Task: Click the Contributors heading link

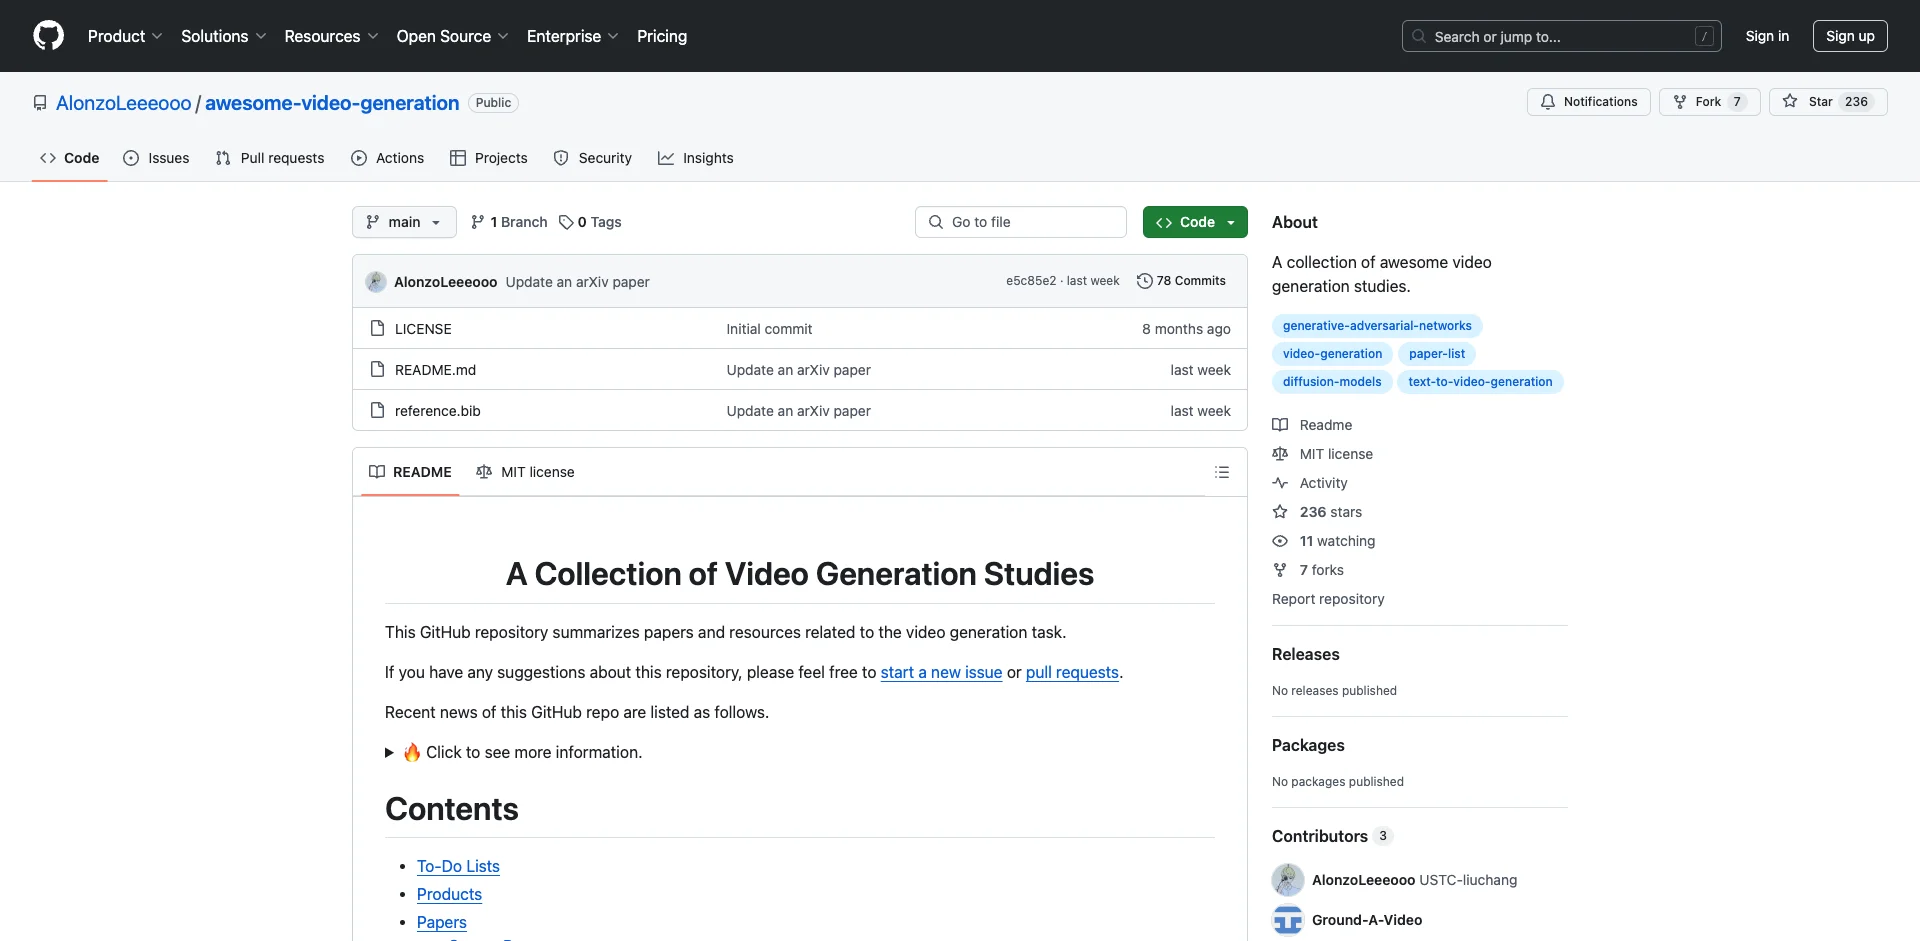Action: (x=1331, y=836)
